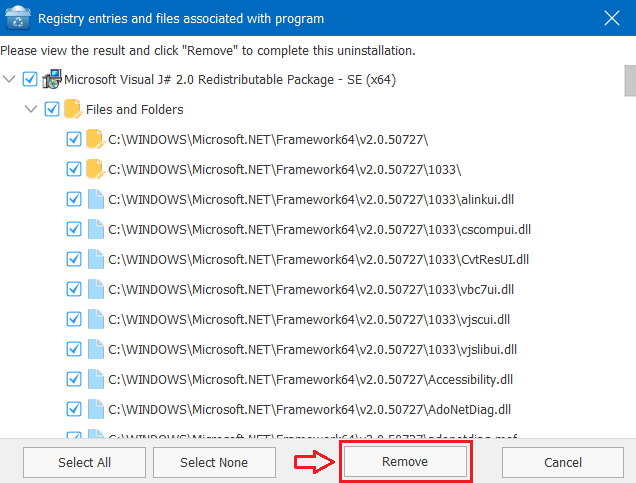The image size is (636, 483).
Task: Uncheck the v2.0.50727\ root folder checkbox
Action: coord(74,139)
